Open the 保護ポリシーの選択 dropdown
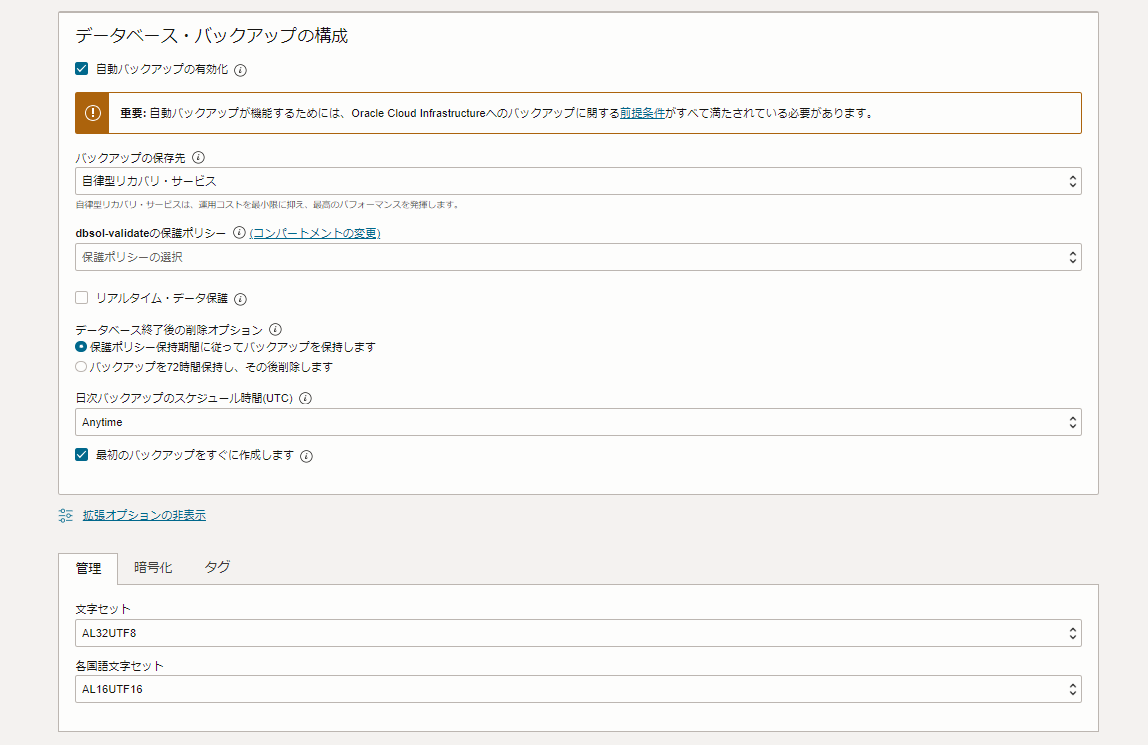This screenshot has height=745, width=1148. click(577, 257)
